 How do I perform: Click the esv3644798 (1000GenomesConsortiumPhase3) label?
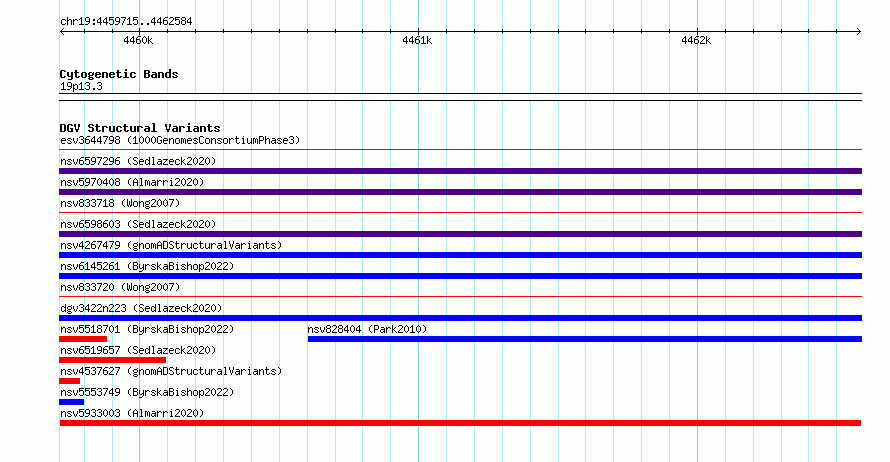pyautogui.click(x=180, y=140)
